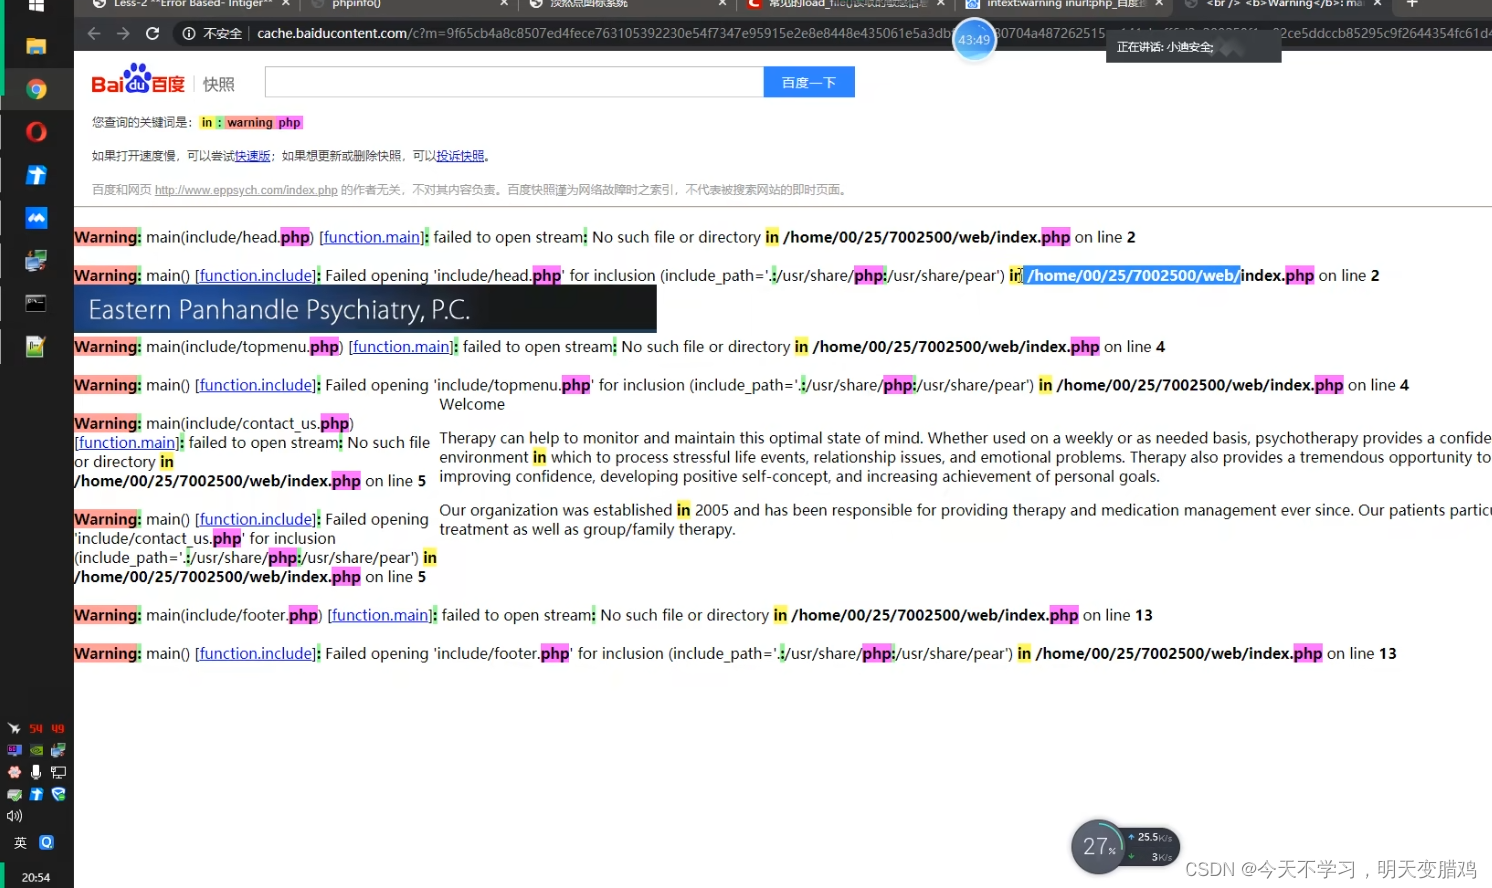1492x888 pixels.
Task: Click the 百度一下 search button
Action: click(x=809, y=82)
